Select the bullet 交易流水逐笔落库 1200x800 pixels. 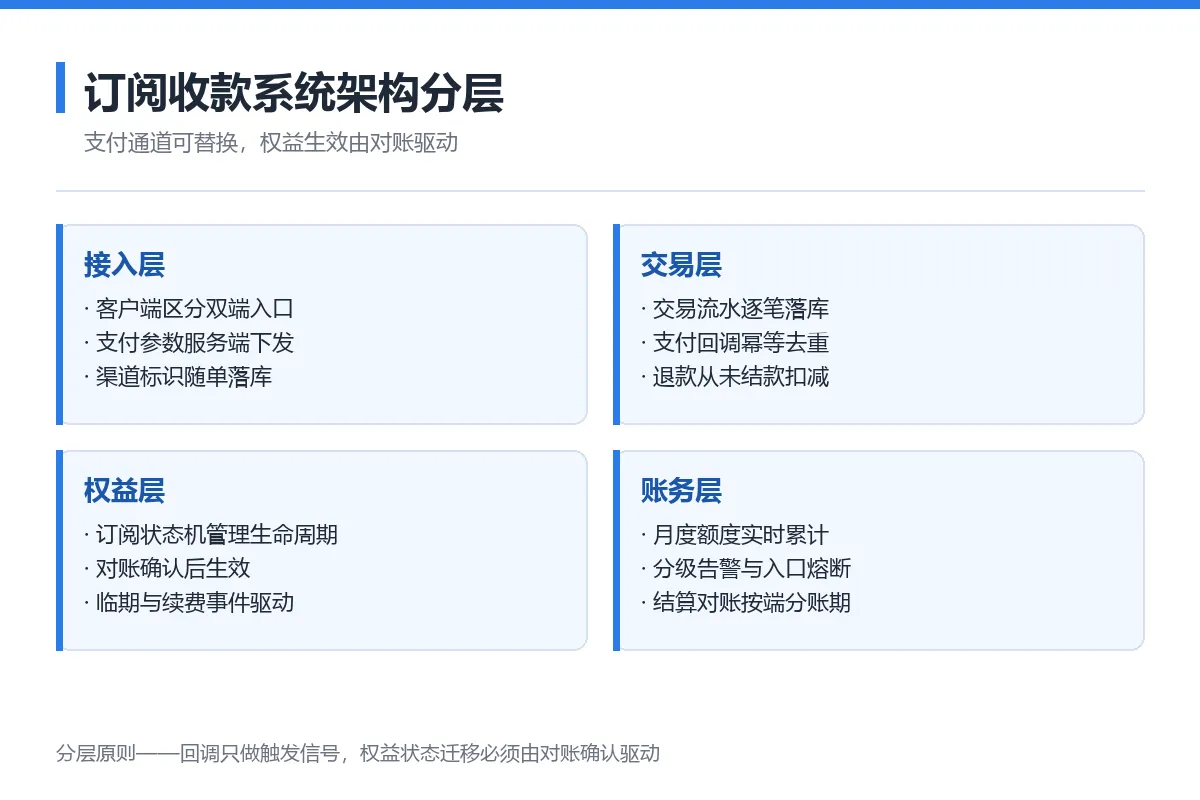tap(735, 309)
